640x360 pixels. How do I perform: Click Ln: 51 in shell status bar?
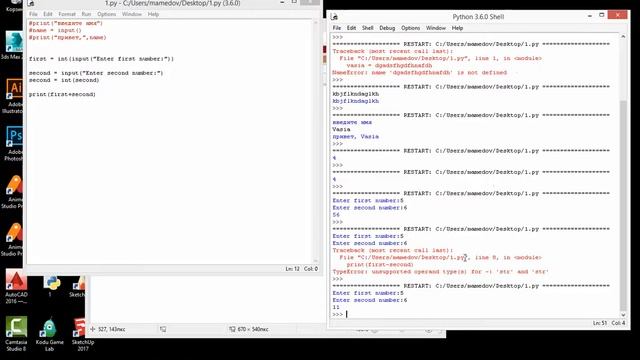pyautogui.click(x=600, y=323)
